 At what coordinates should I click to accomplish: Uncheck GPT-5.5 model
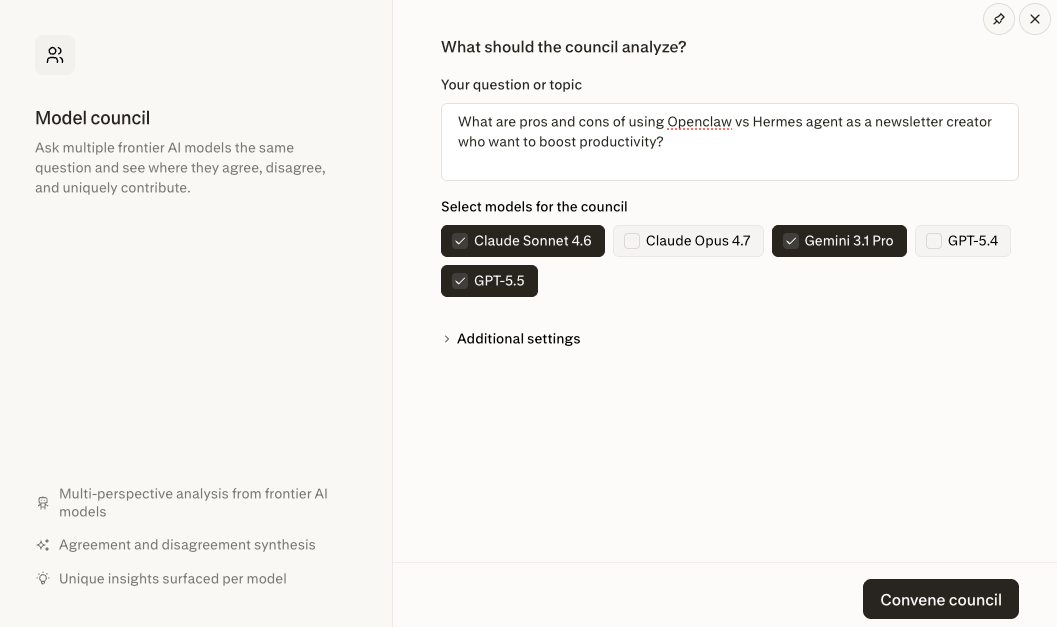(x=489, y=280)
